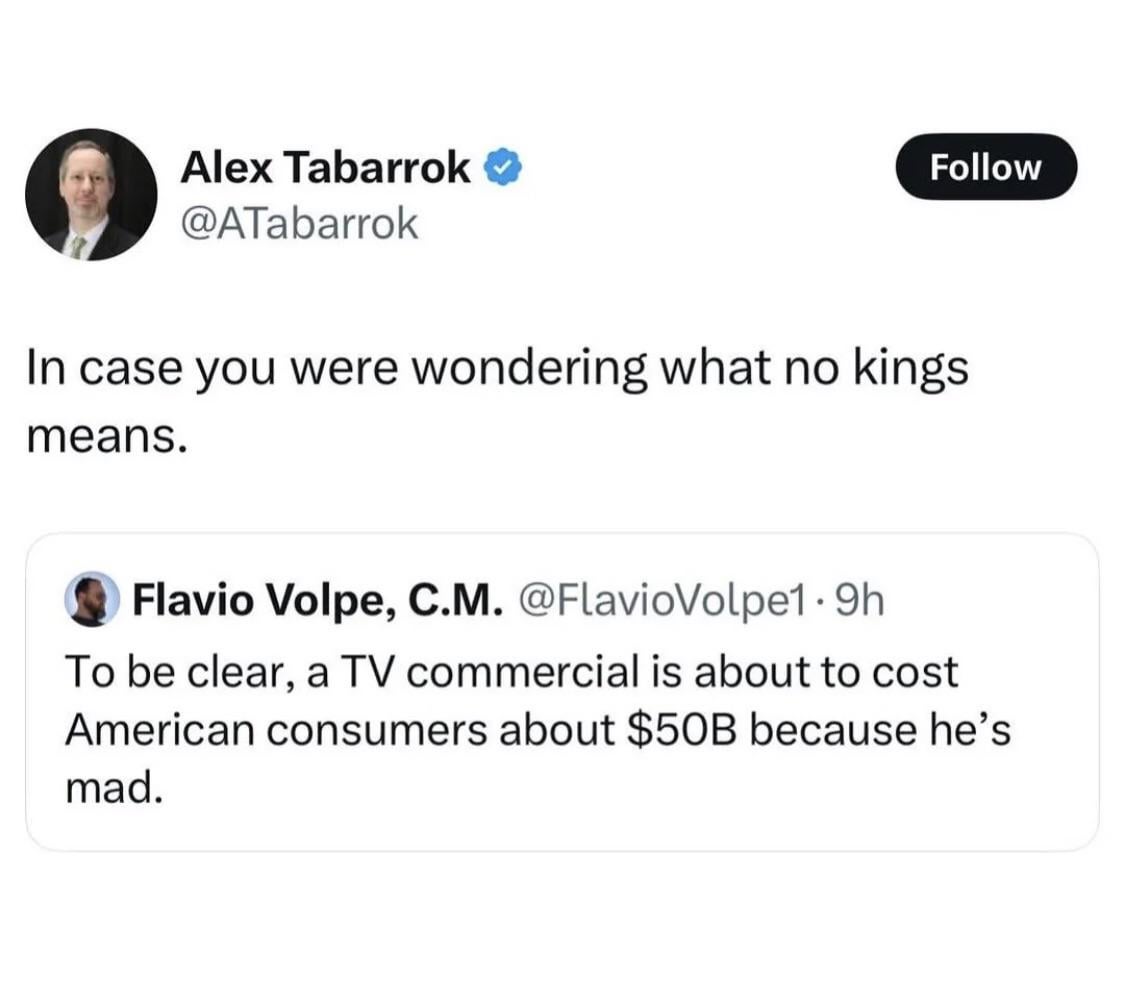The image size is (1125, 984).
Task: Click the word "means." in main tweet
Action: pyautogui.click(x=106, y=437)
